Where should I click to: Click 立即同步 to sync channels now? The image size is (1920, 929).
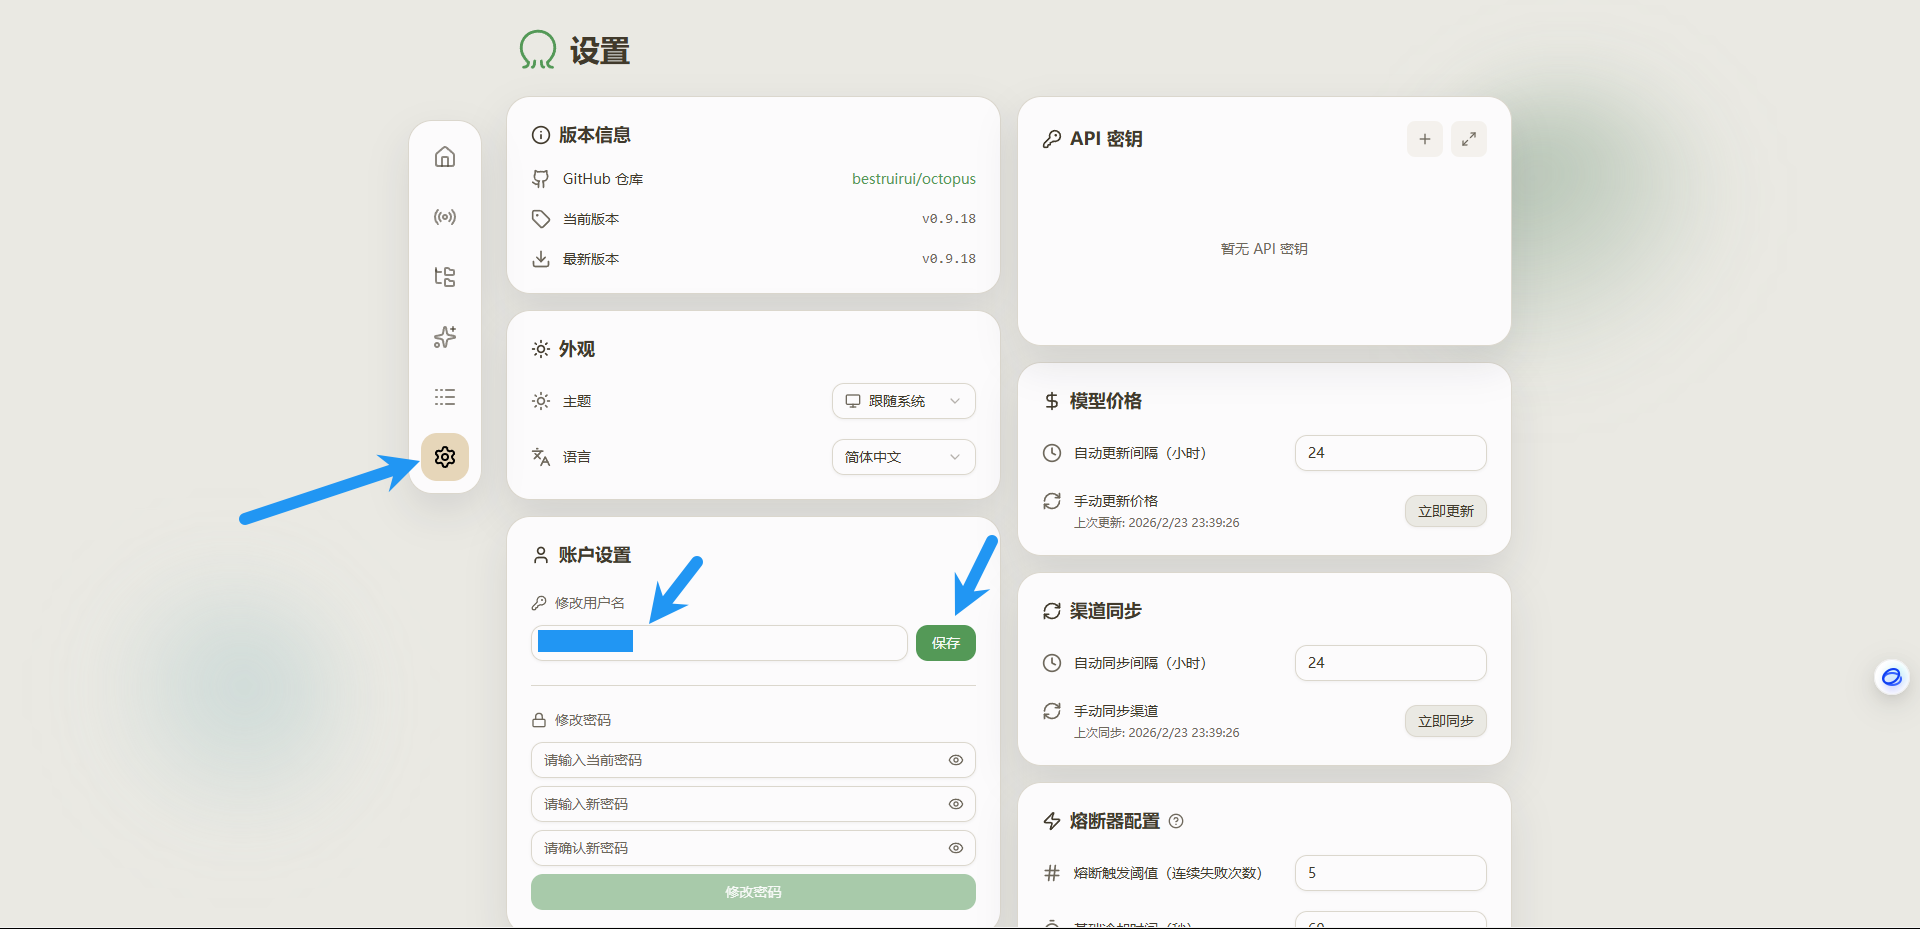[1445, 721]
